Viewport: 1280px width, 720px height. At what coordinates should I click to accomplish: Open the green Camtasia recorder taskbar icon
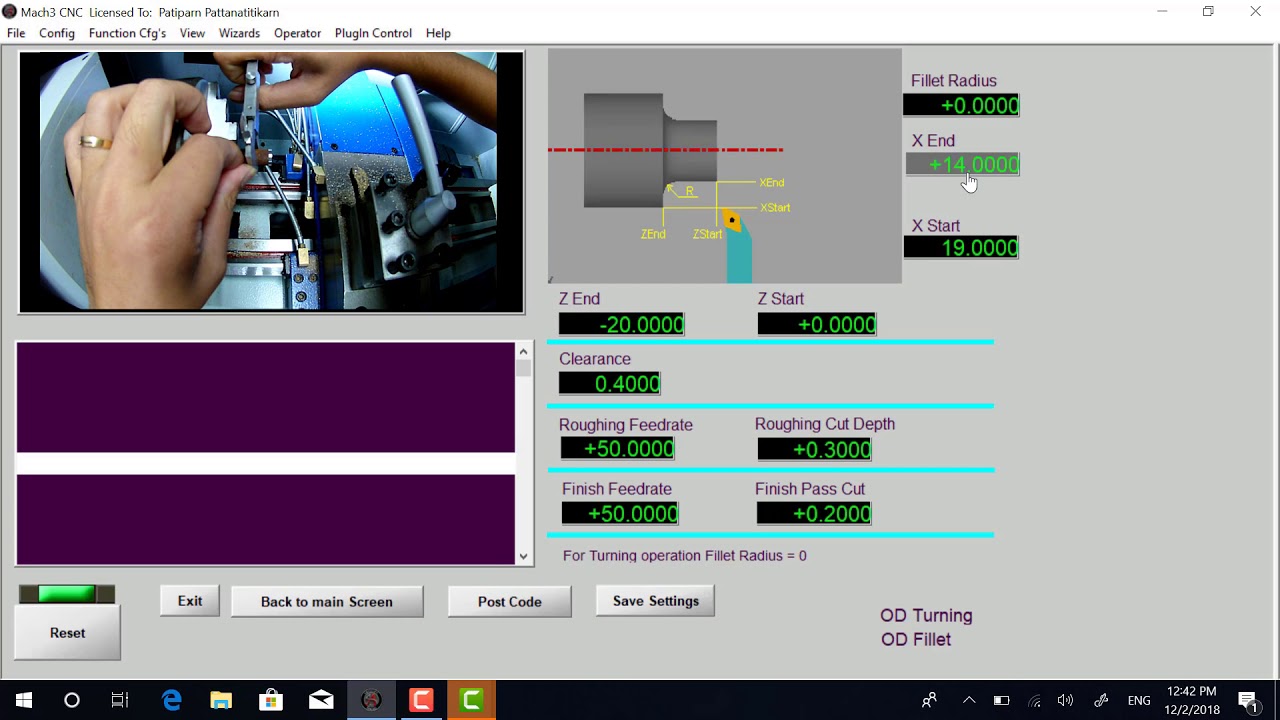pyautogui.click(x=471, y=700)
